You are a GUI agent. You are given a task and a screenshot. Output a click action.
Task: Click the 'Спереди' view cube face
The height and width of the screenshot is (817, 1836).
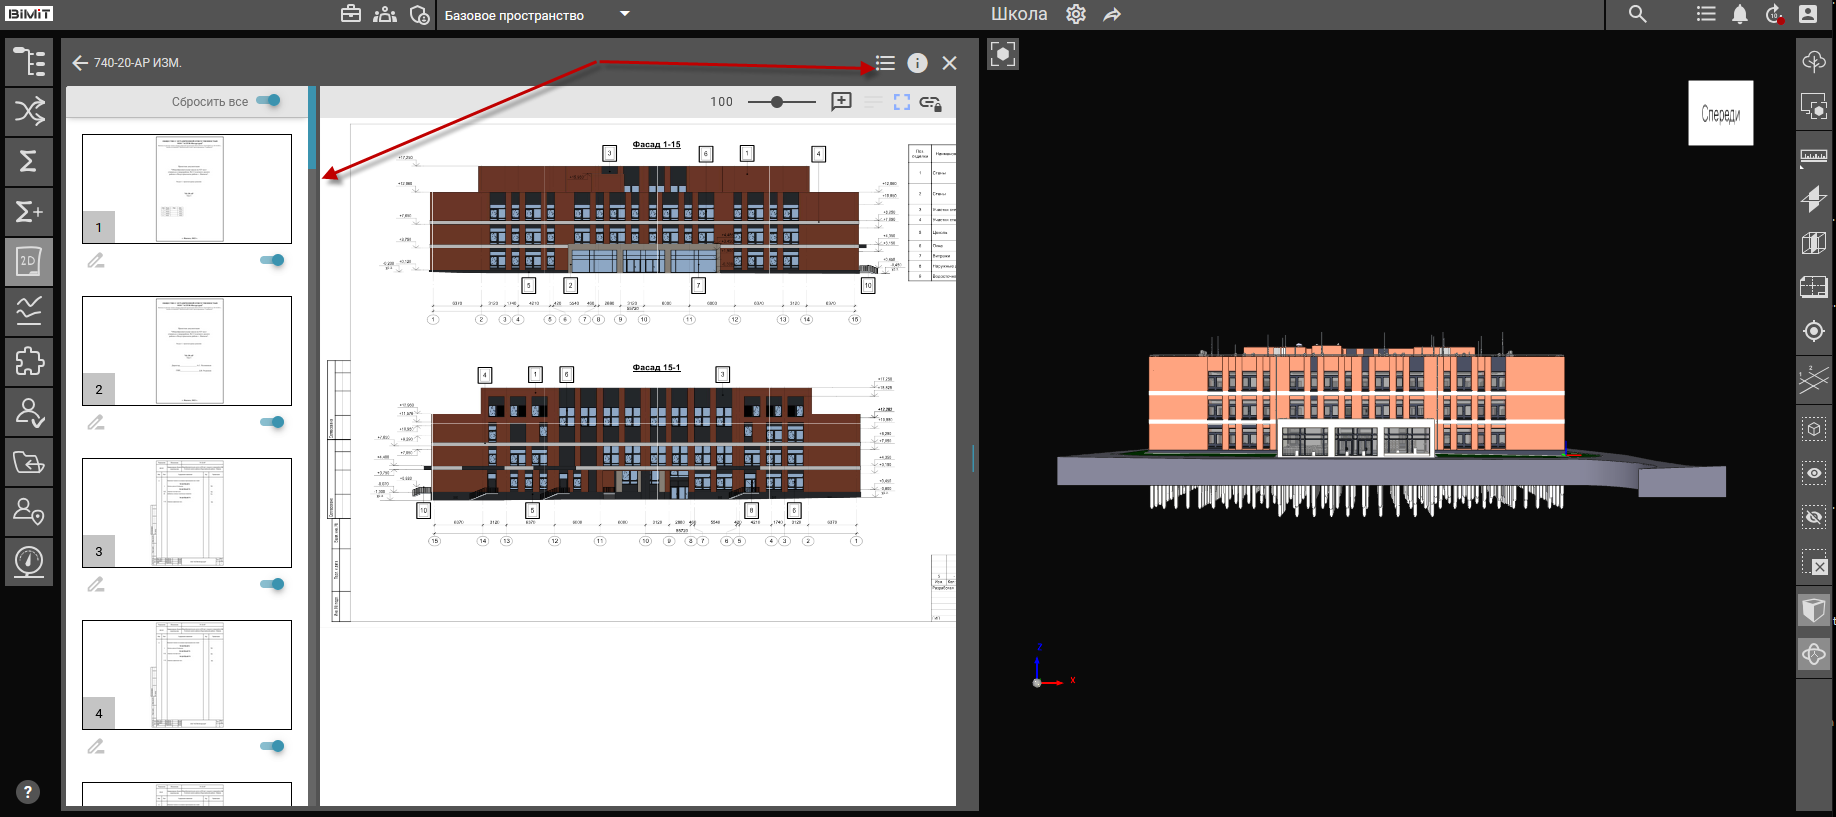(x=1720, y=114)
